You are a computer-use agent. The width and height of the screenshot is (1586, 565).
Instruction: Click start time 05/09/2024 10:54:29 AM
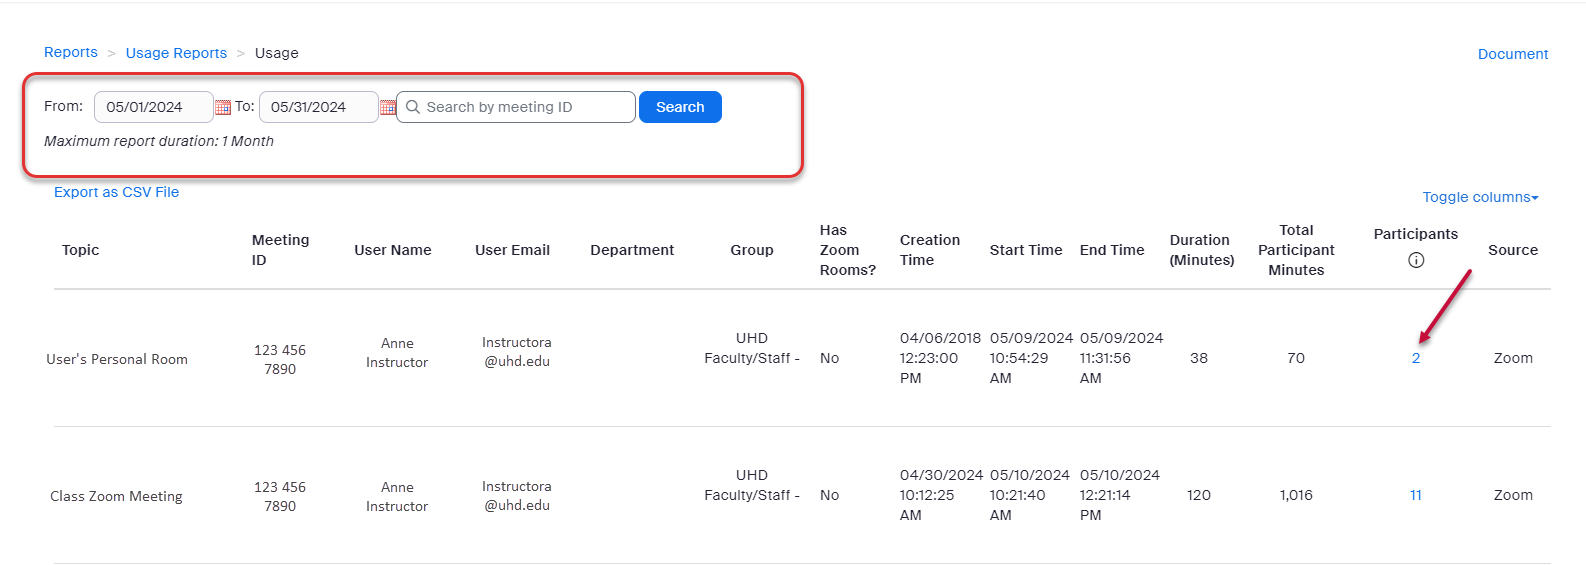tap(1031, 358)
